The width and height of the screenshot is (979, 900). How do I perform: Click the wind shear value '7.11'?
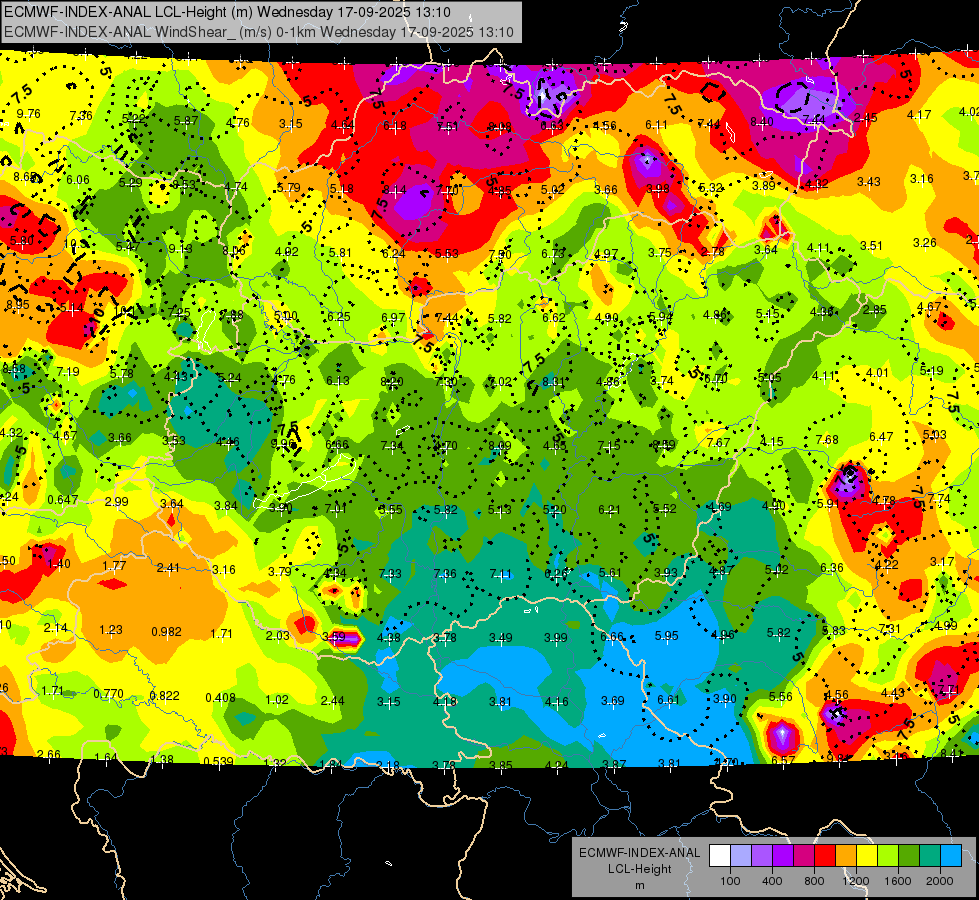pyautogui.click(x=500, y=573)
